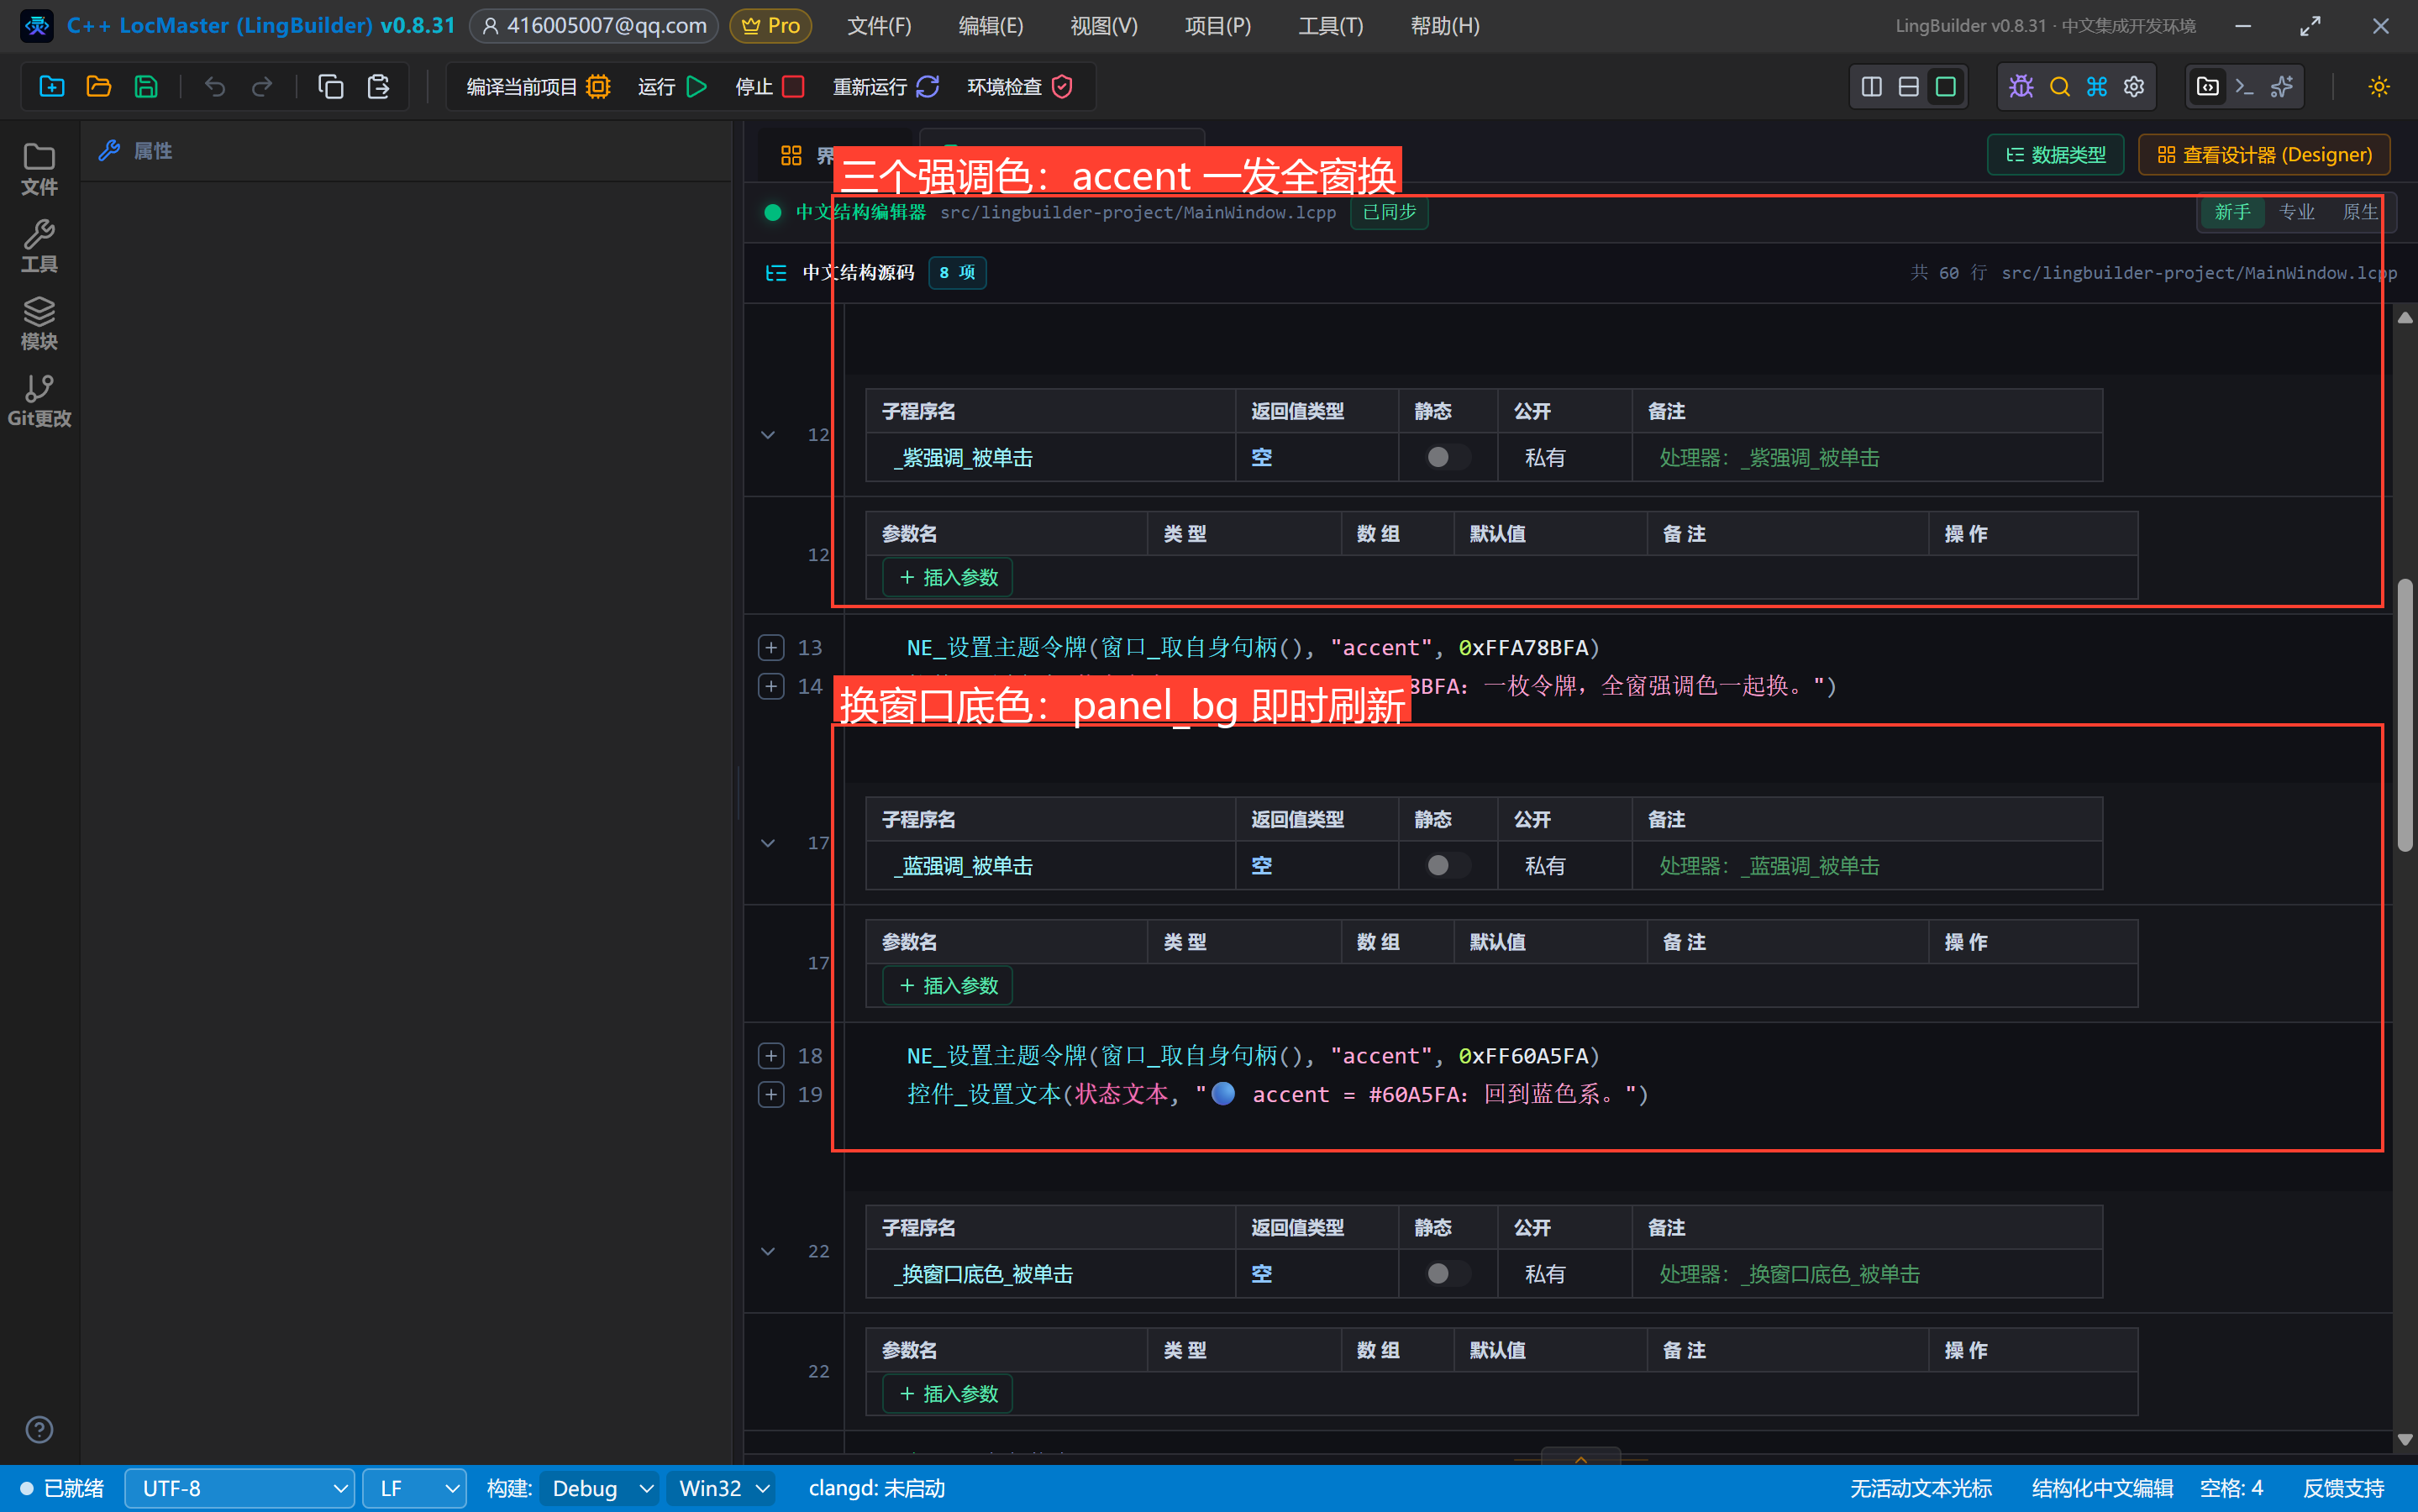Open the UTF-8 encoding dropdown
This screenshot has height=1512, width=2418.
point(240,1488)
